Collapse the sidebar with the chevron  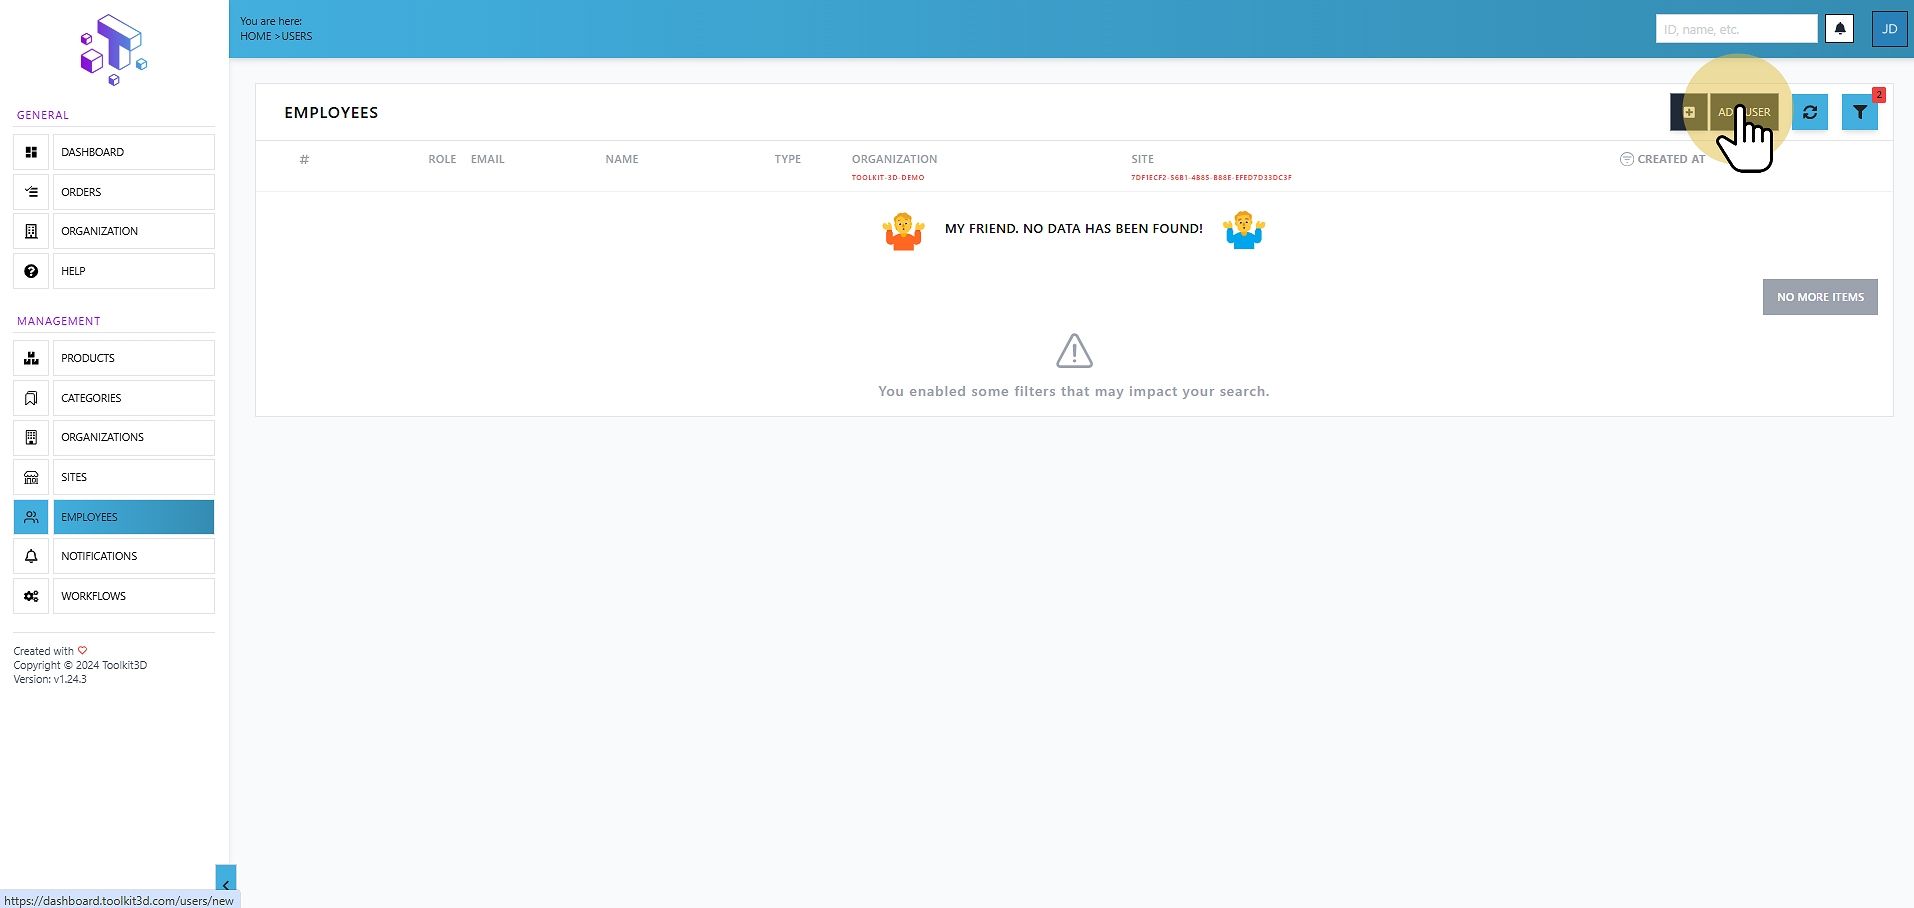pos(226,884)
